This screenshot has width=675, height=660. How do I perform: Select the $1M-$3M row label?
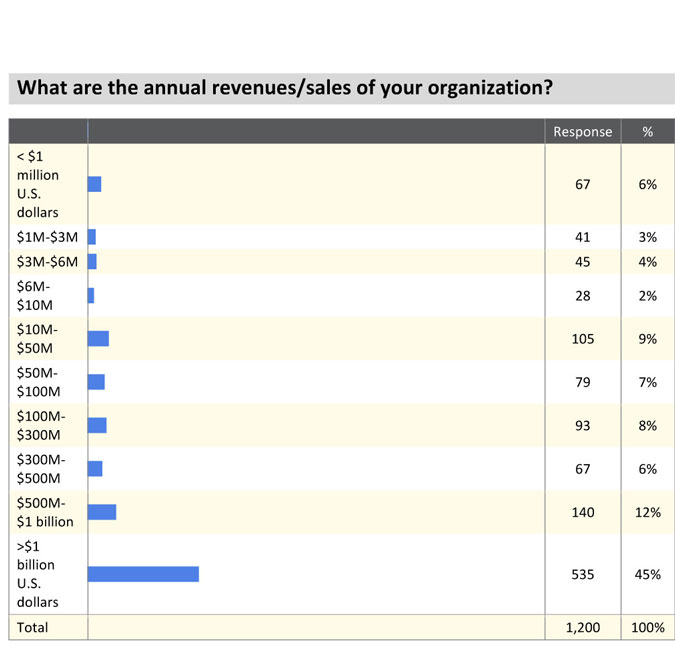[x=47, y=237]
